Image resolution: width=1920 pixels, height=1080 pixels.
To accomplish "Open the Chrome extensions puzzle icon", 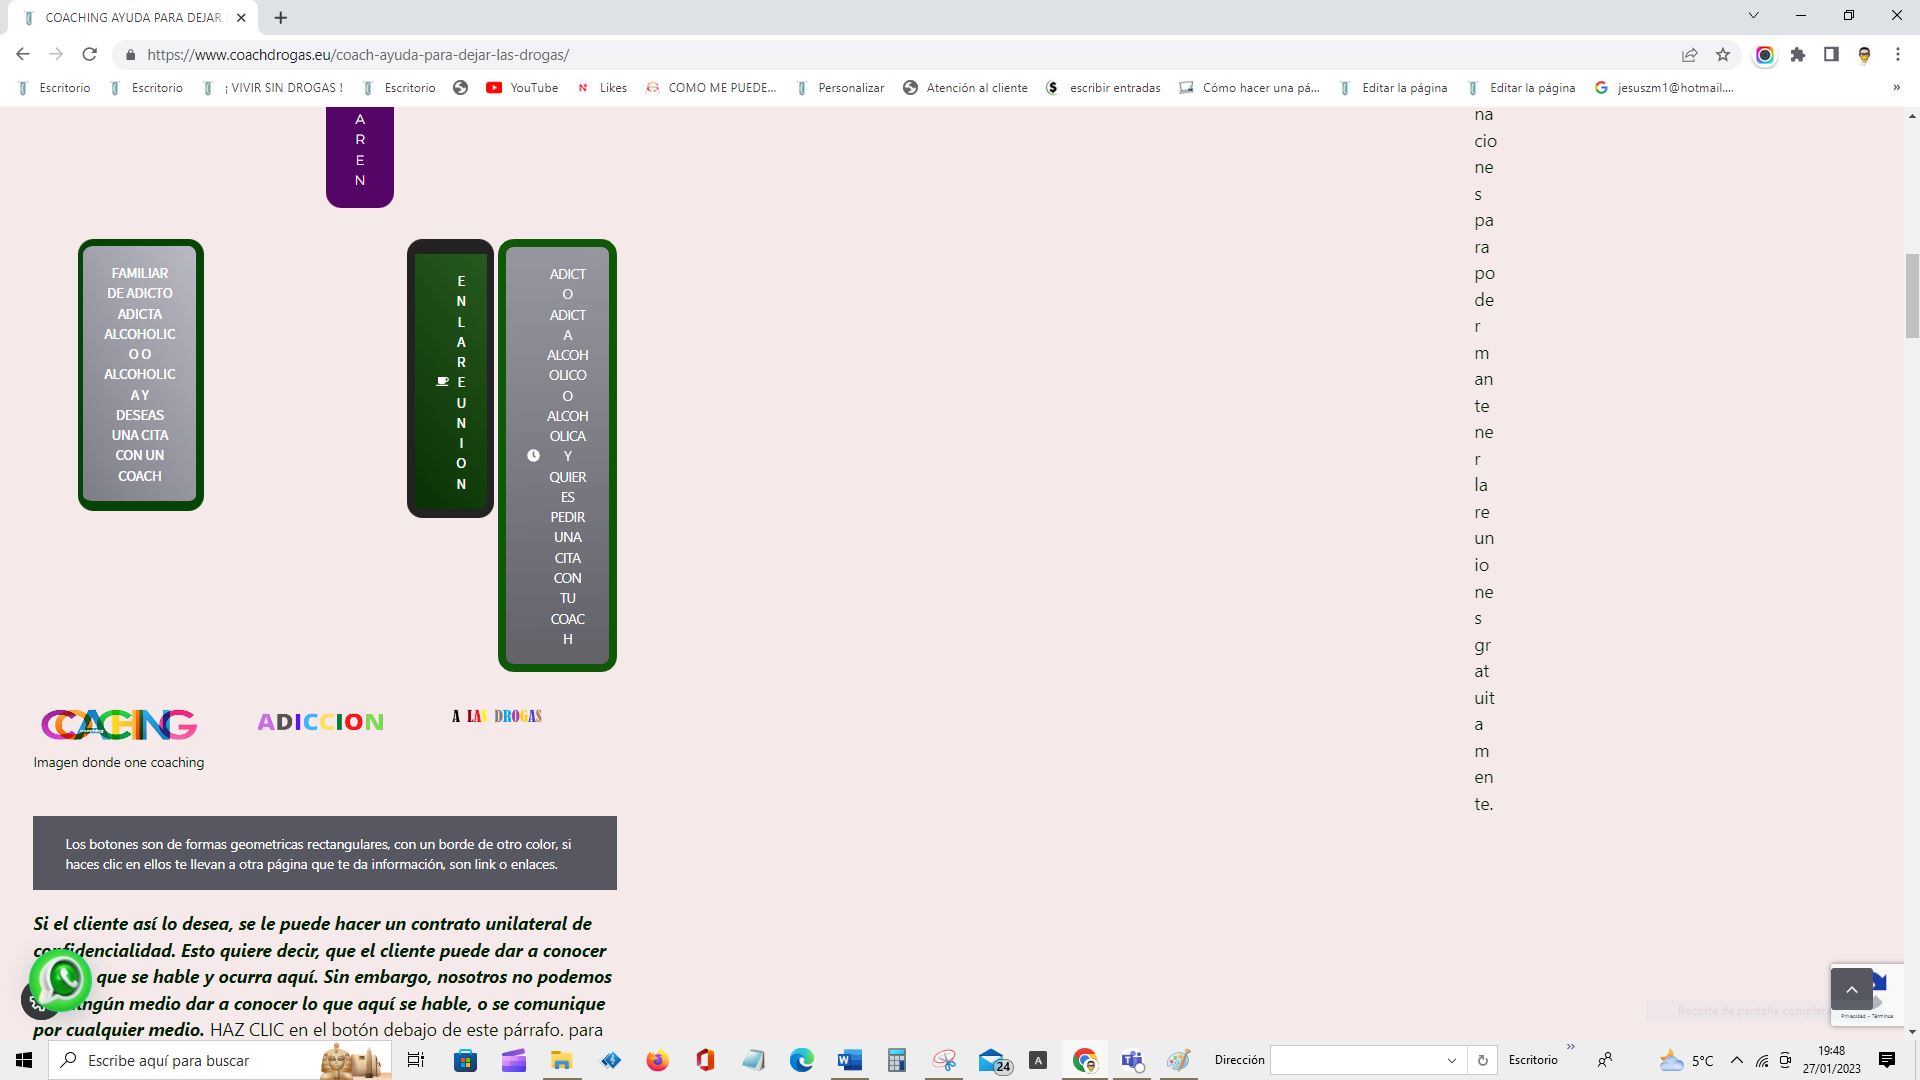I will (1798, 55).
